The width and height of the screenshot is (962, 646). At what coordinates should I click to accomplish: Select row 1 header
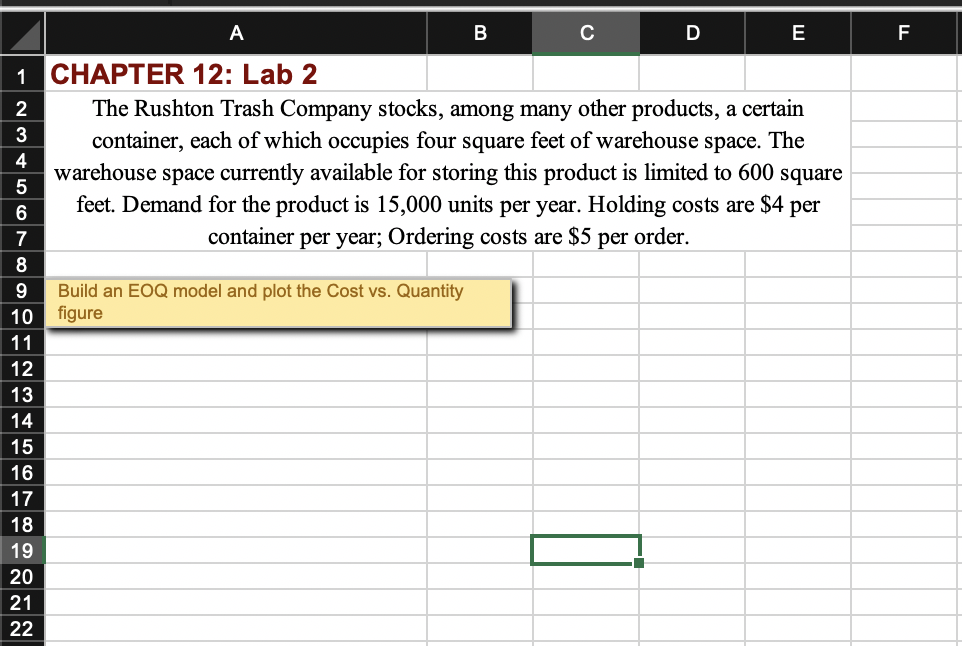tap(22, 76)
